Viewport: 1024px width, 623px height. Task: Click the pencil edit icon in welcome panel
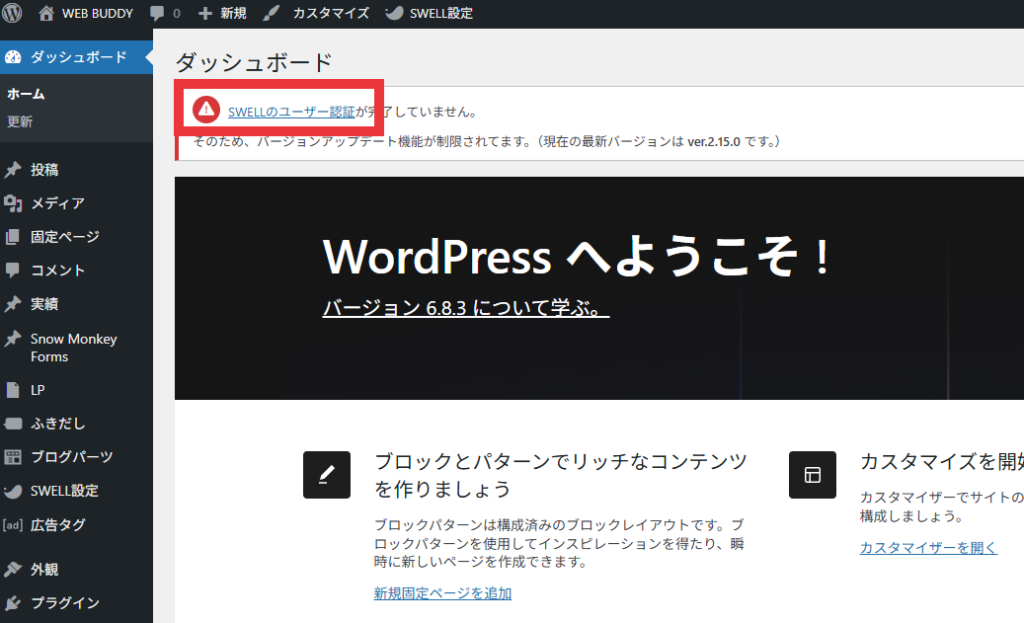[x=326, y=475]
